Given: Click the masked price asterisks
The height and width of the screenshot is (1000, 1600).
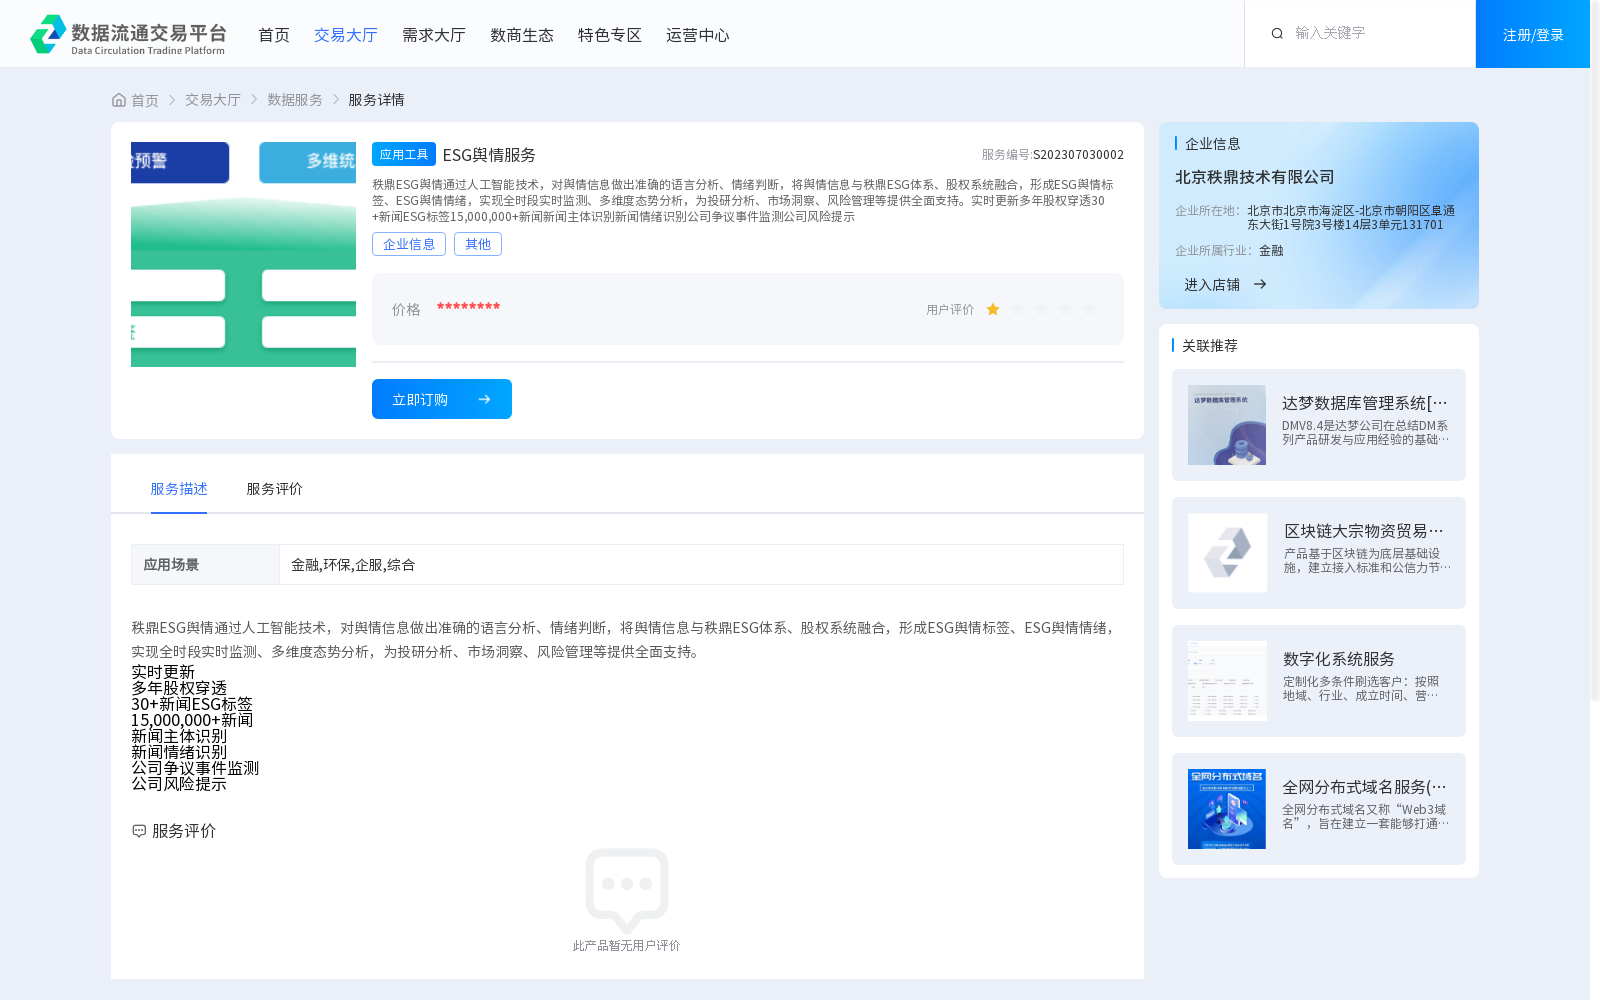Looking at the screenshot, I should [468, 307].
